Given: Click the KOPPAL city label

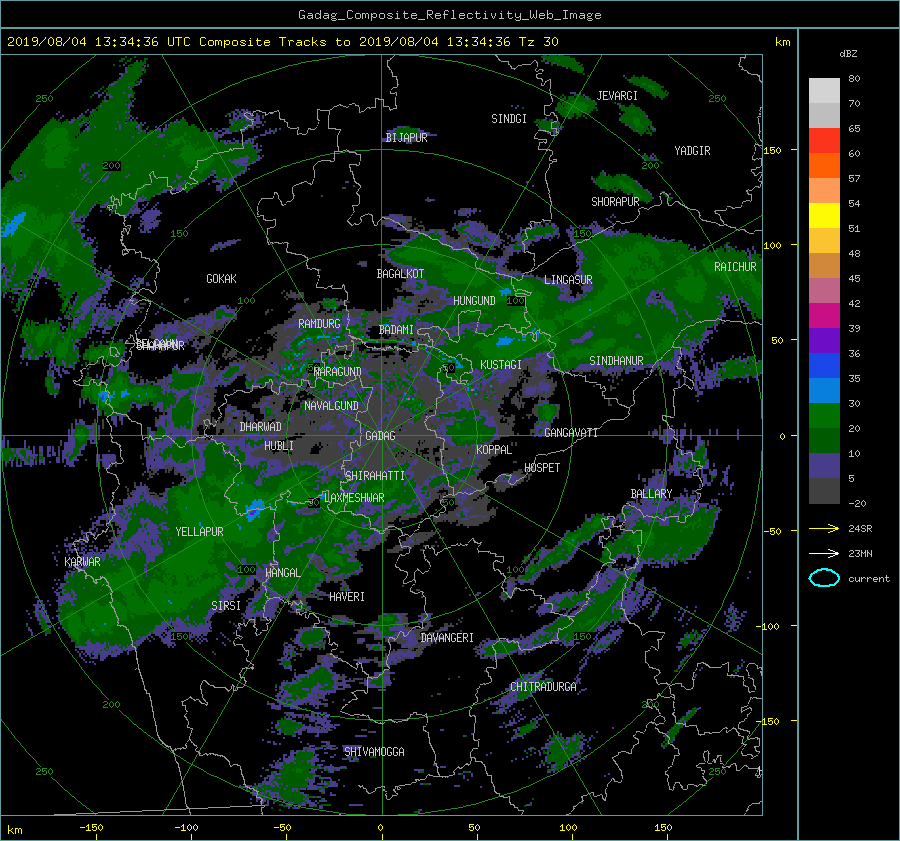Looking at the screenshot, I should [494, 450].
